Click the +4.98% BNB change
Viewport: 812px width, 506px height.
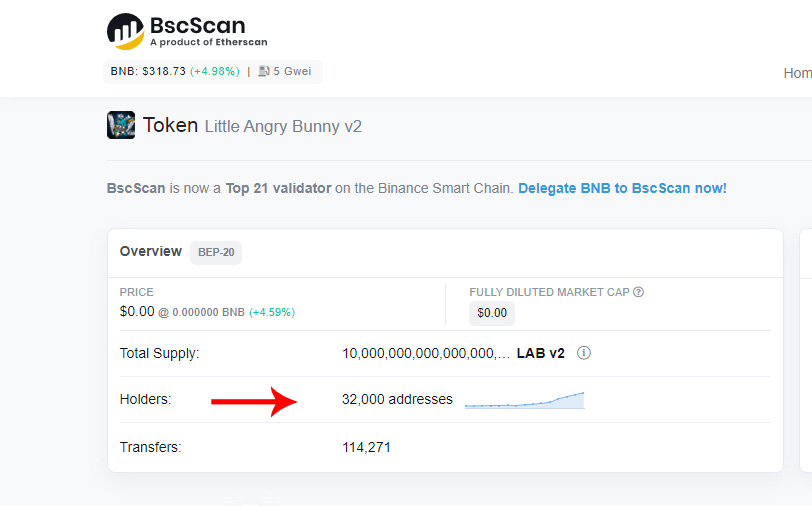coord(215,71)
